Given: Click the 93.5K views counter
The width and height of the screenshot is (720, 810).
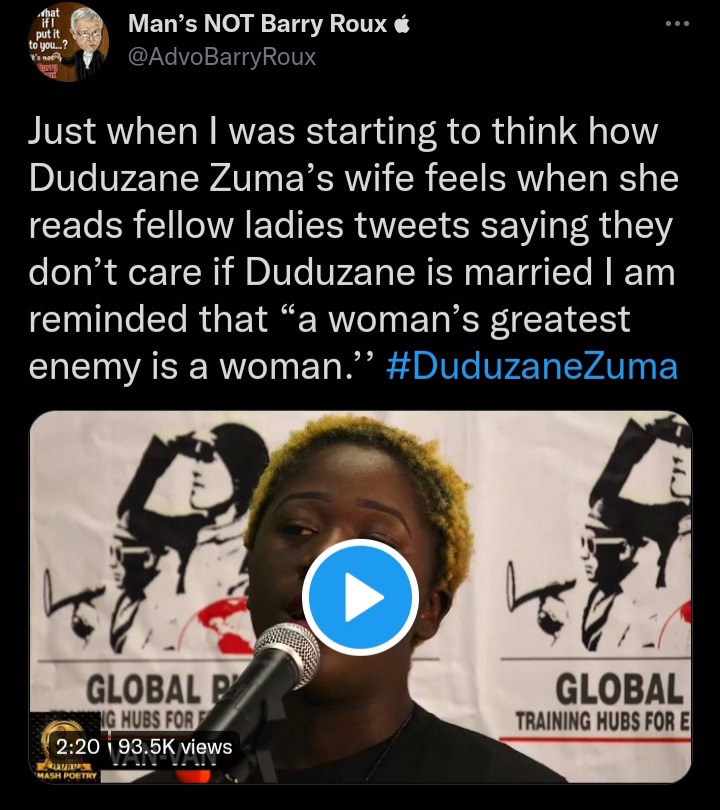Looking at the screenshot, I should click(176, 746).
